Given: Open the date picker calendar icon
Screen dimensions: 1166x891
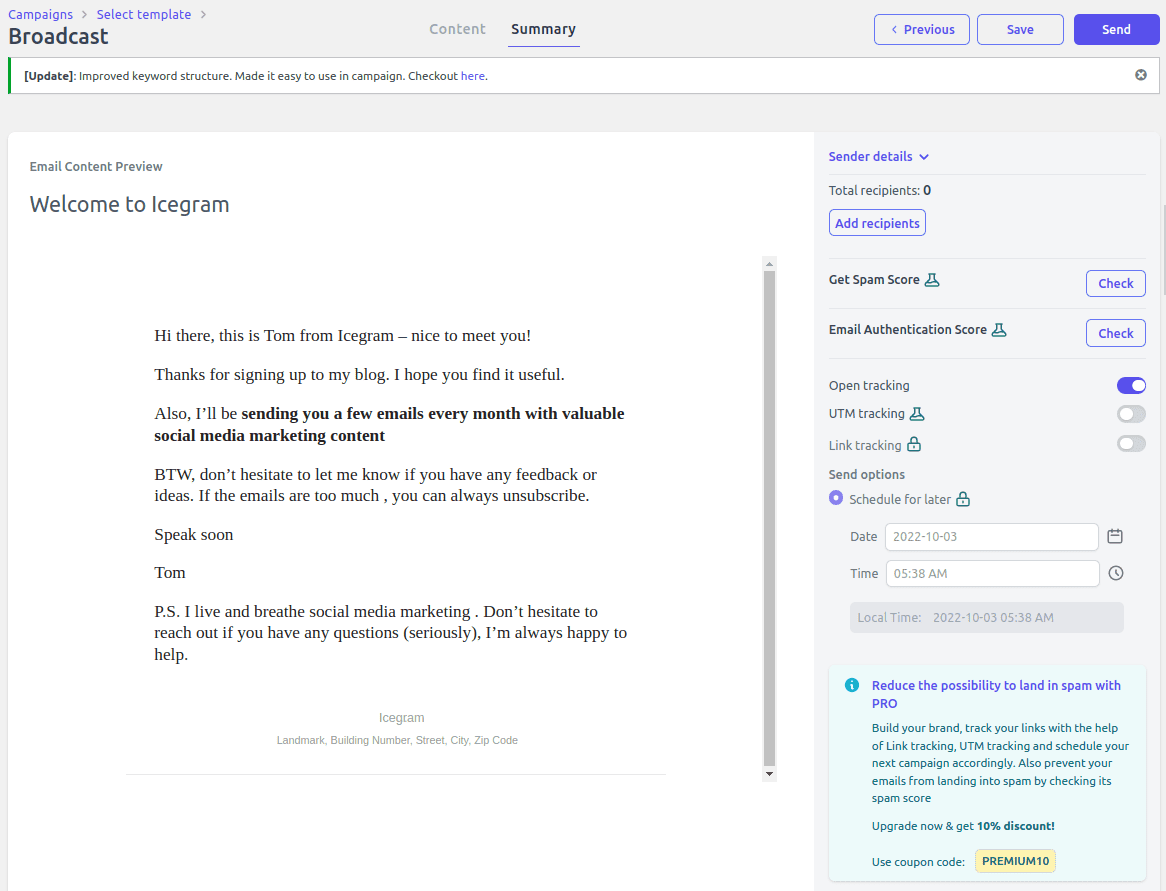Looking at the screenshot, I should coord(1115,536).
